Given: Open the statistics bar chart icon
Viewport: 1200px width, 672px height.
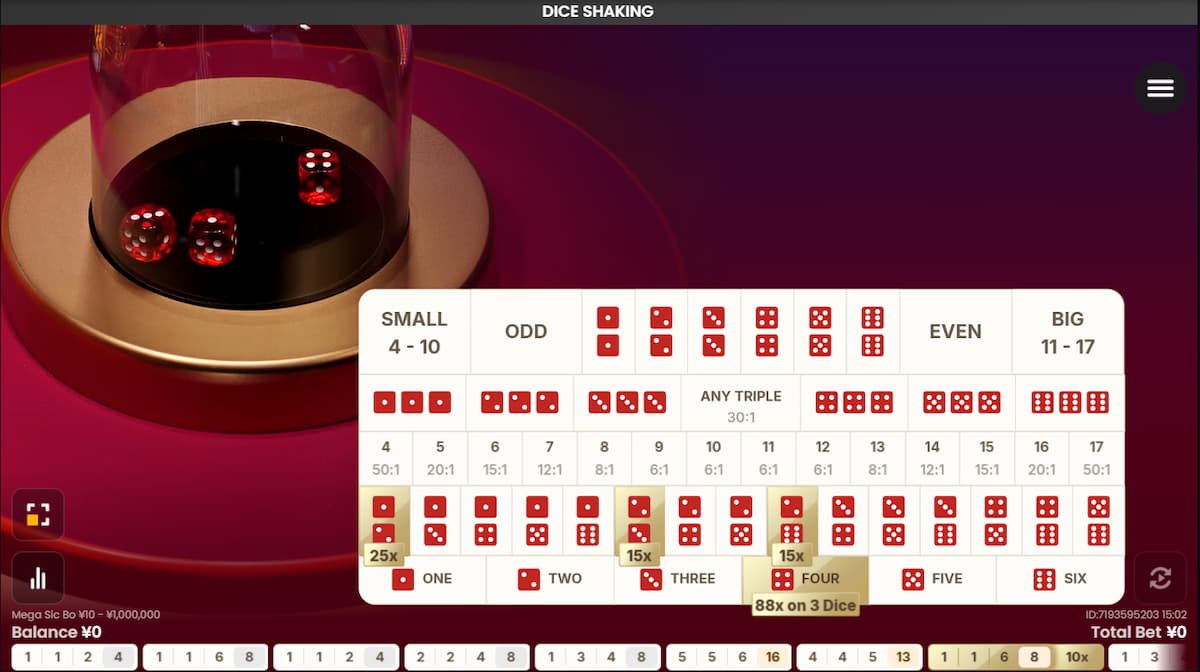Looking at the screenshot, I should click(38, 578).
